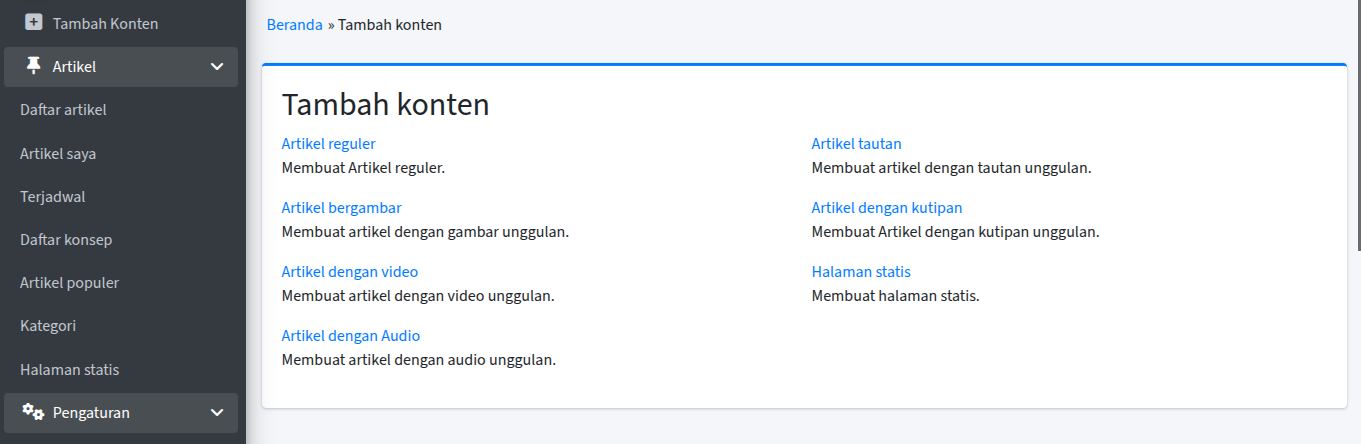Open the Artikel tautan link
Screen dimensions: 1361x444
tap(857, 144)
